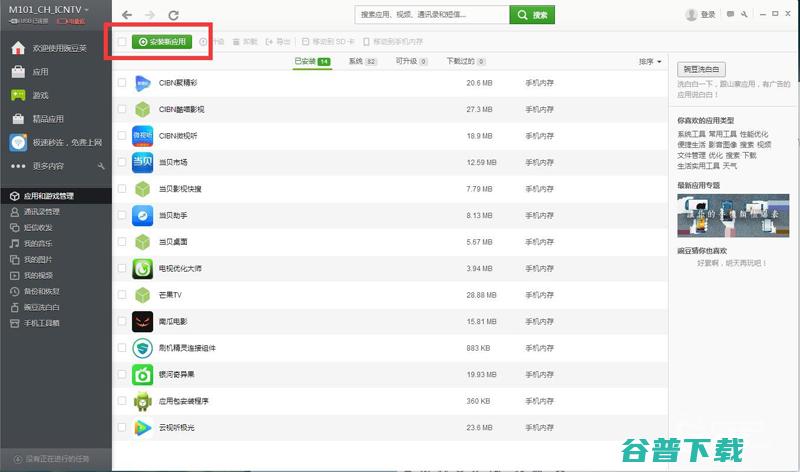Open the 游戏 games section icon
Viewport: 800px width, 472px height.
(18, 95)
